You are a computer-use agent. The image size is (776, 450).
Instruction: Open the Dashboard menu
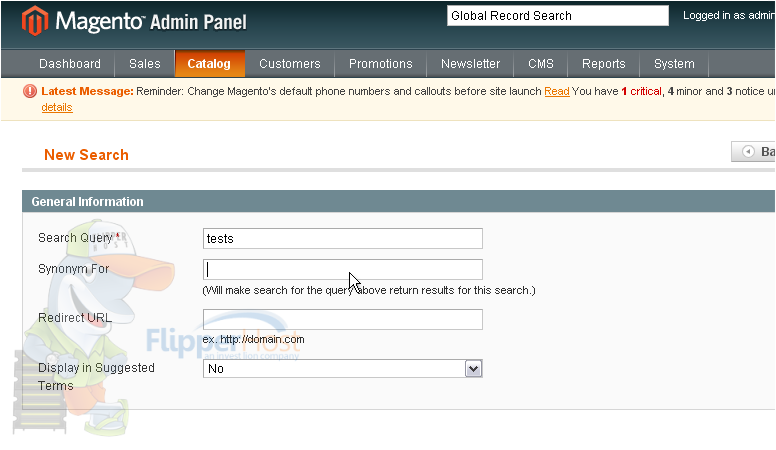point(70,64)
